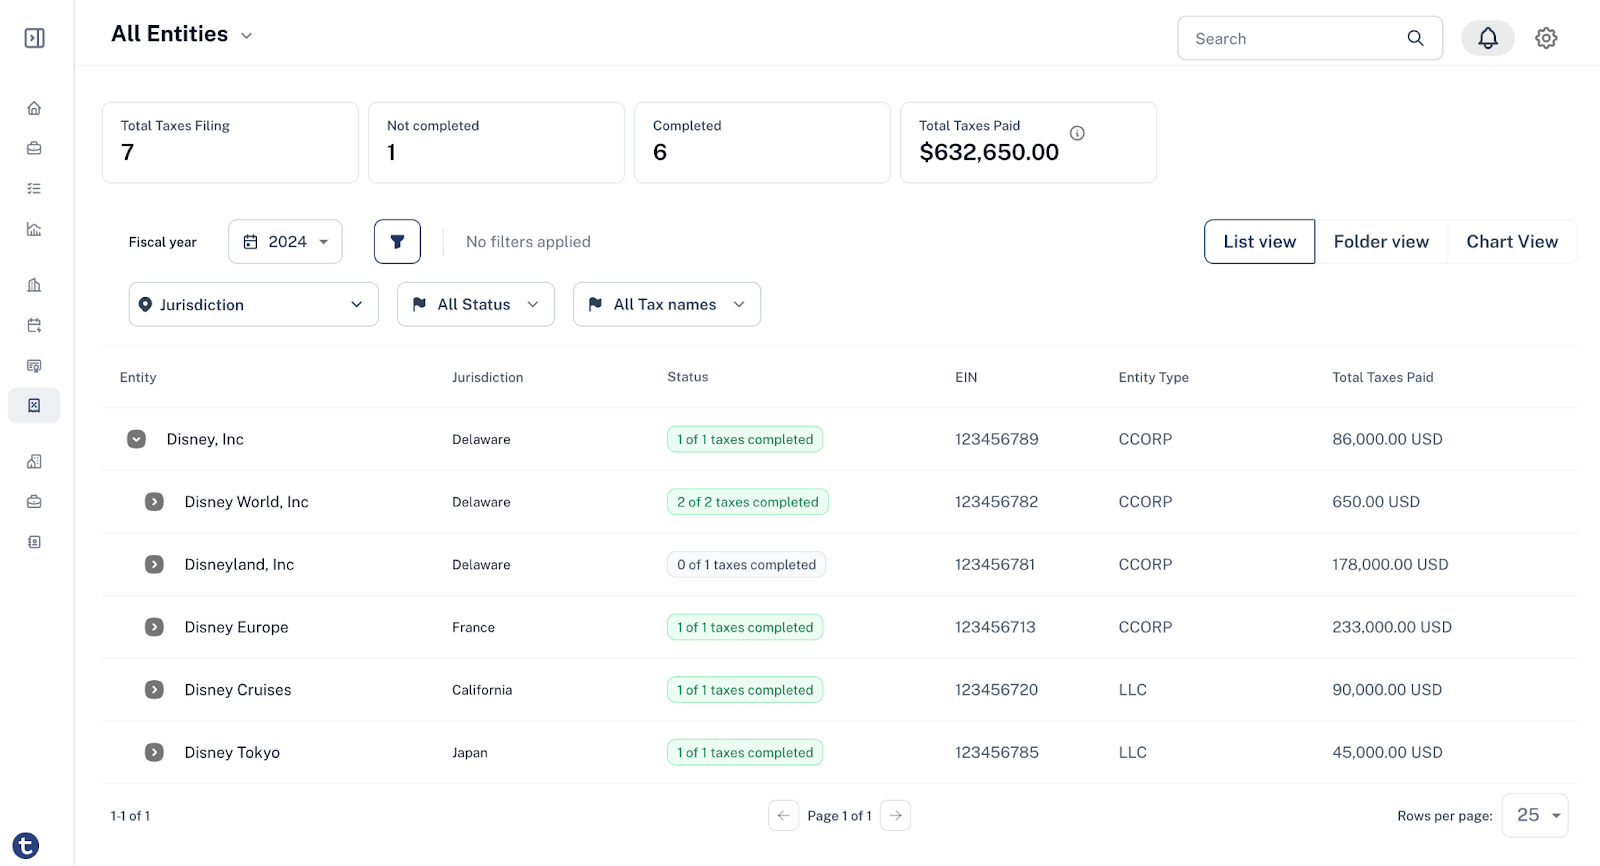Screen dimensions: 1600x866
Task: Switch to Folder view
Action: 1381,242
